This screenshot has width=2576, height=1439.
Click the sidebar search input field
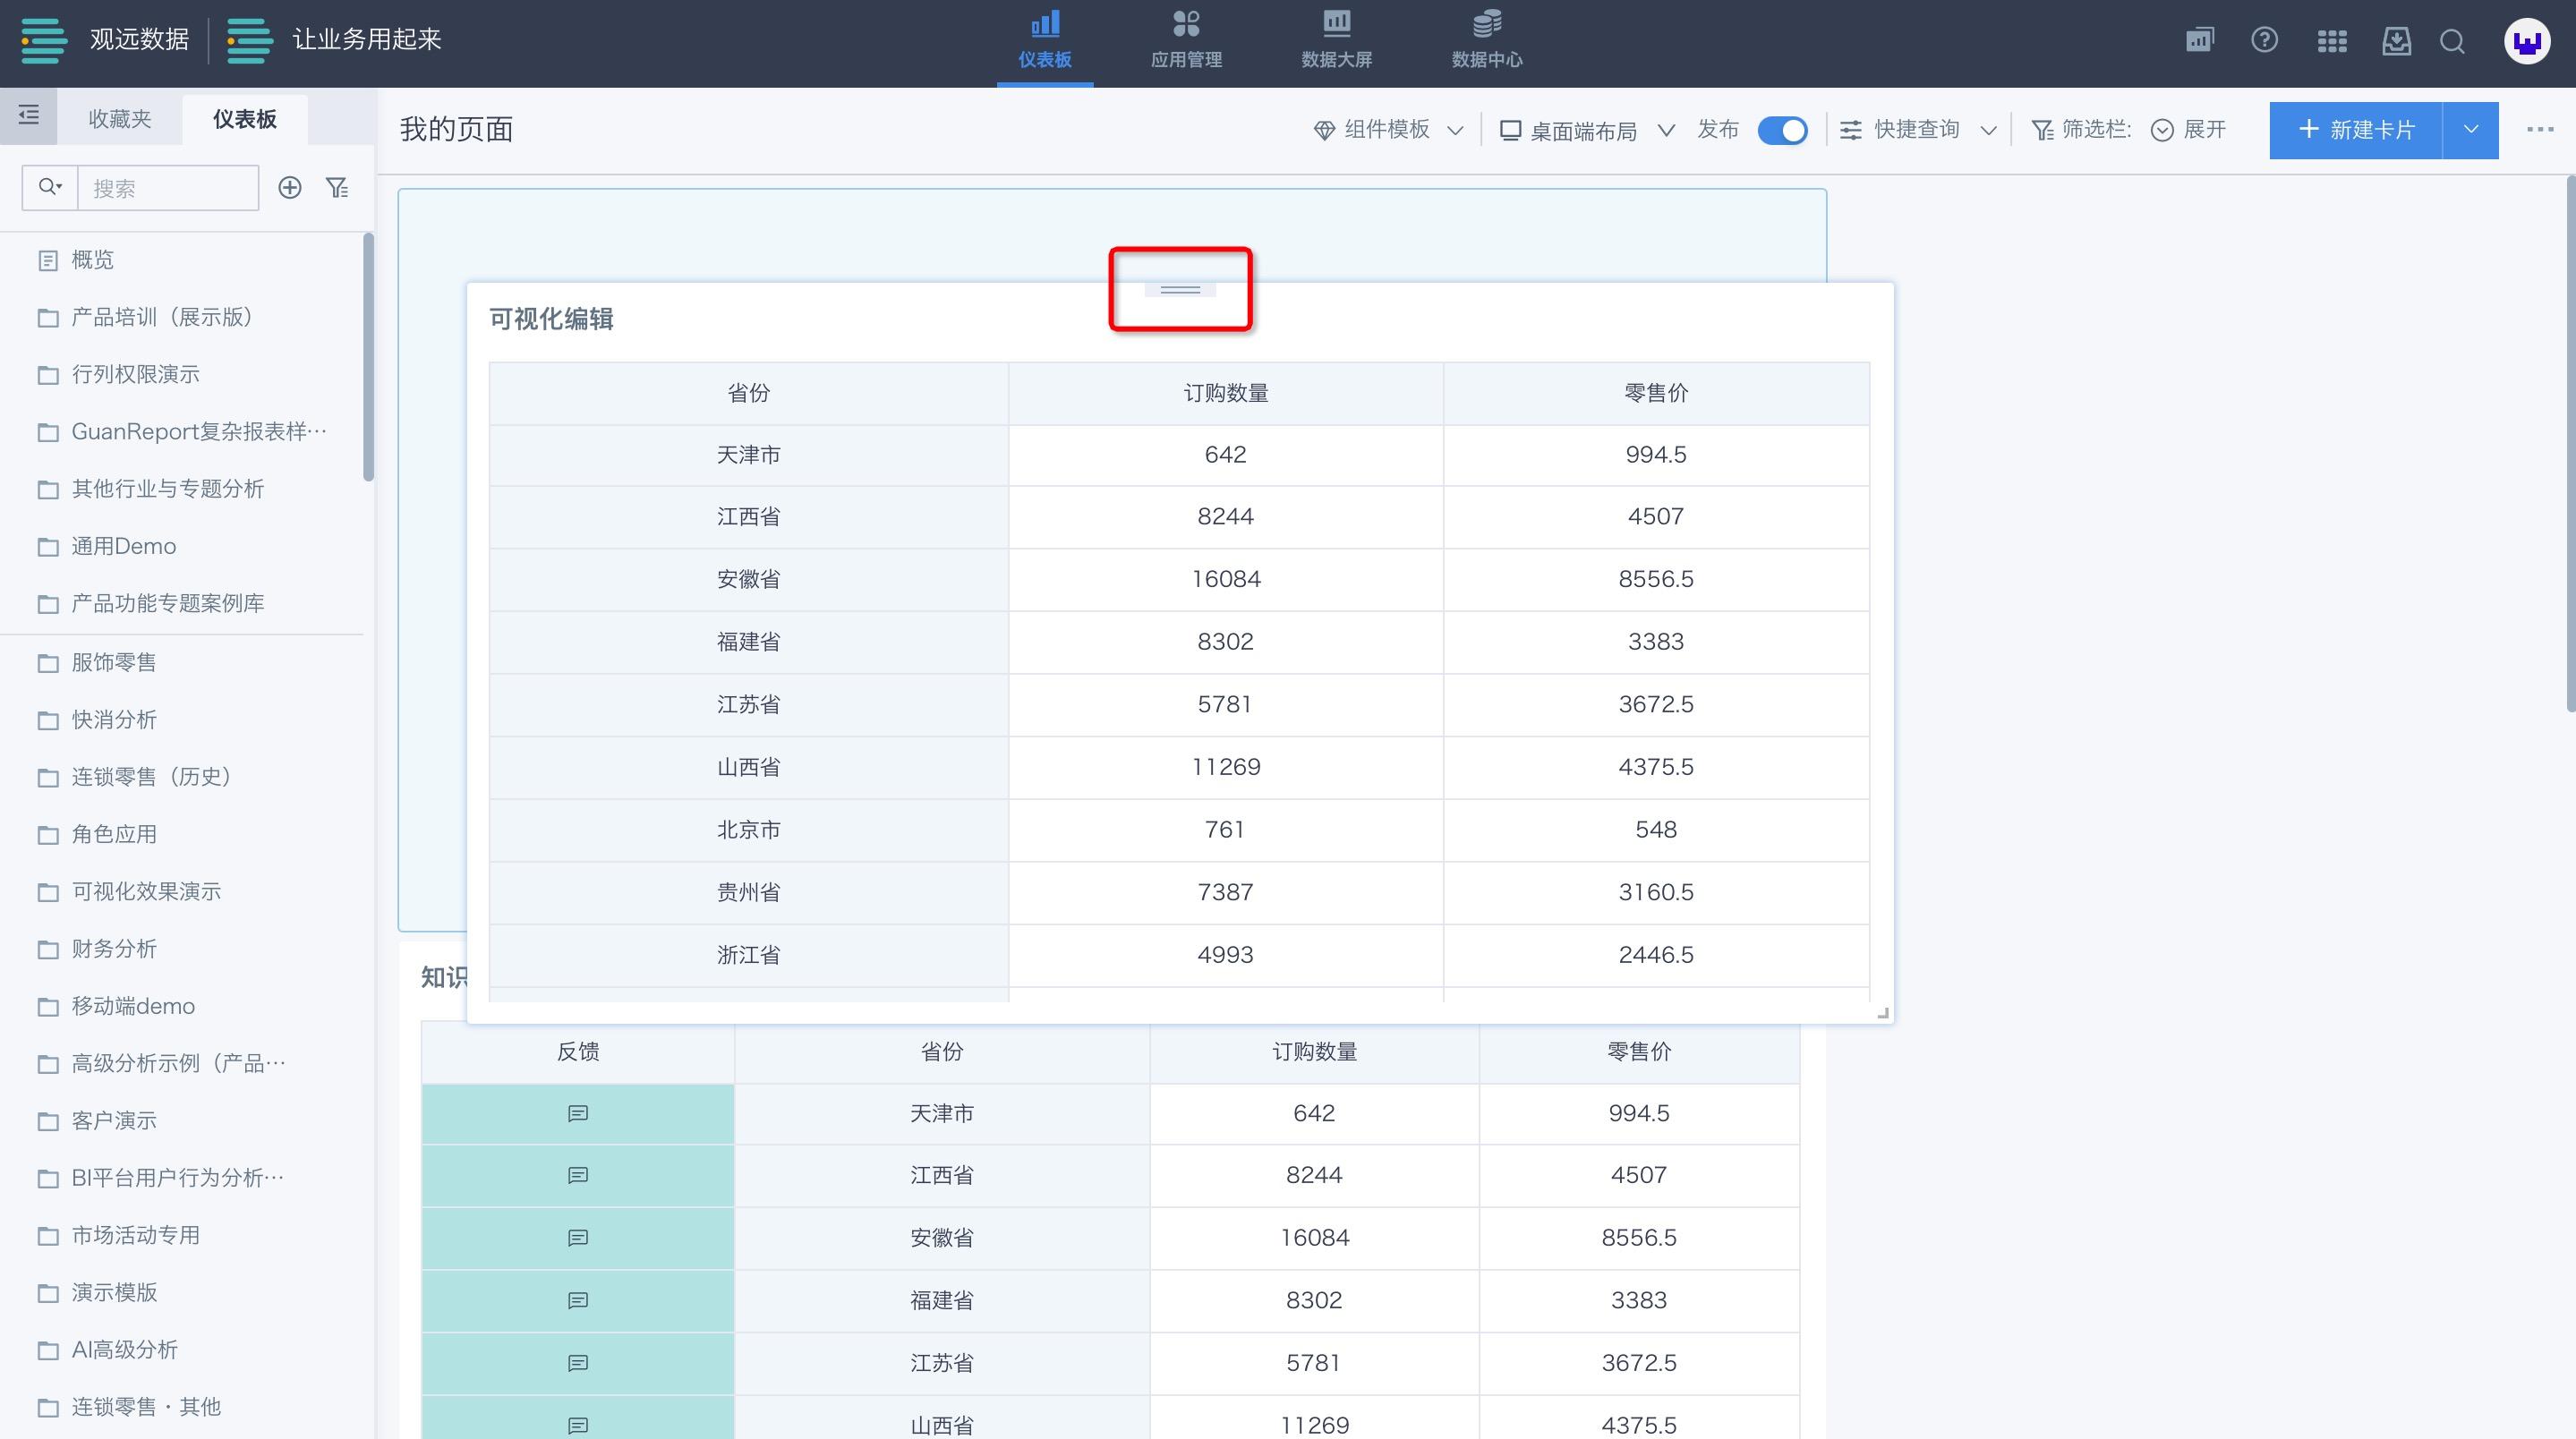[x=168, y=188]
